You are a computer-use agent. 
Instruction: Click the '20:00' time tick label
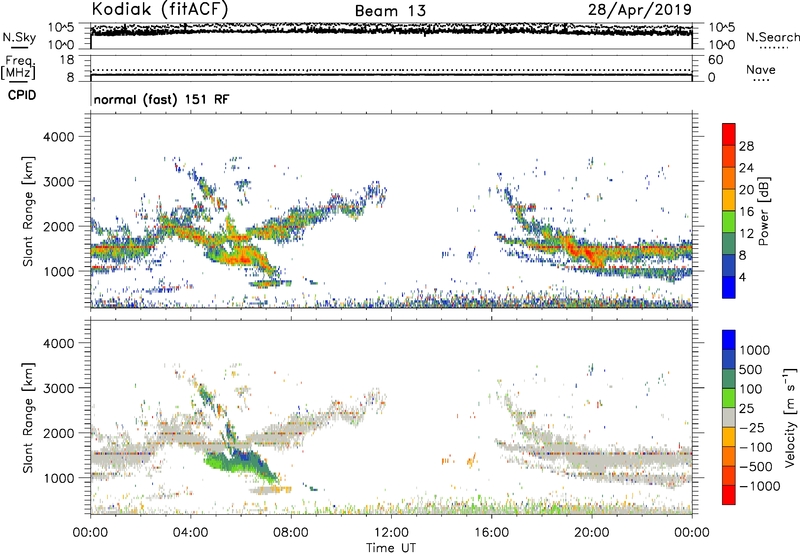click(592, 533)
